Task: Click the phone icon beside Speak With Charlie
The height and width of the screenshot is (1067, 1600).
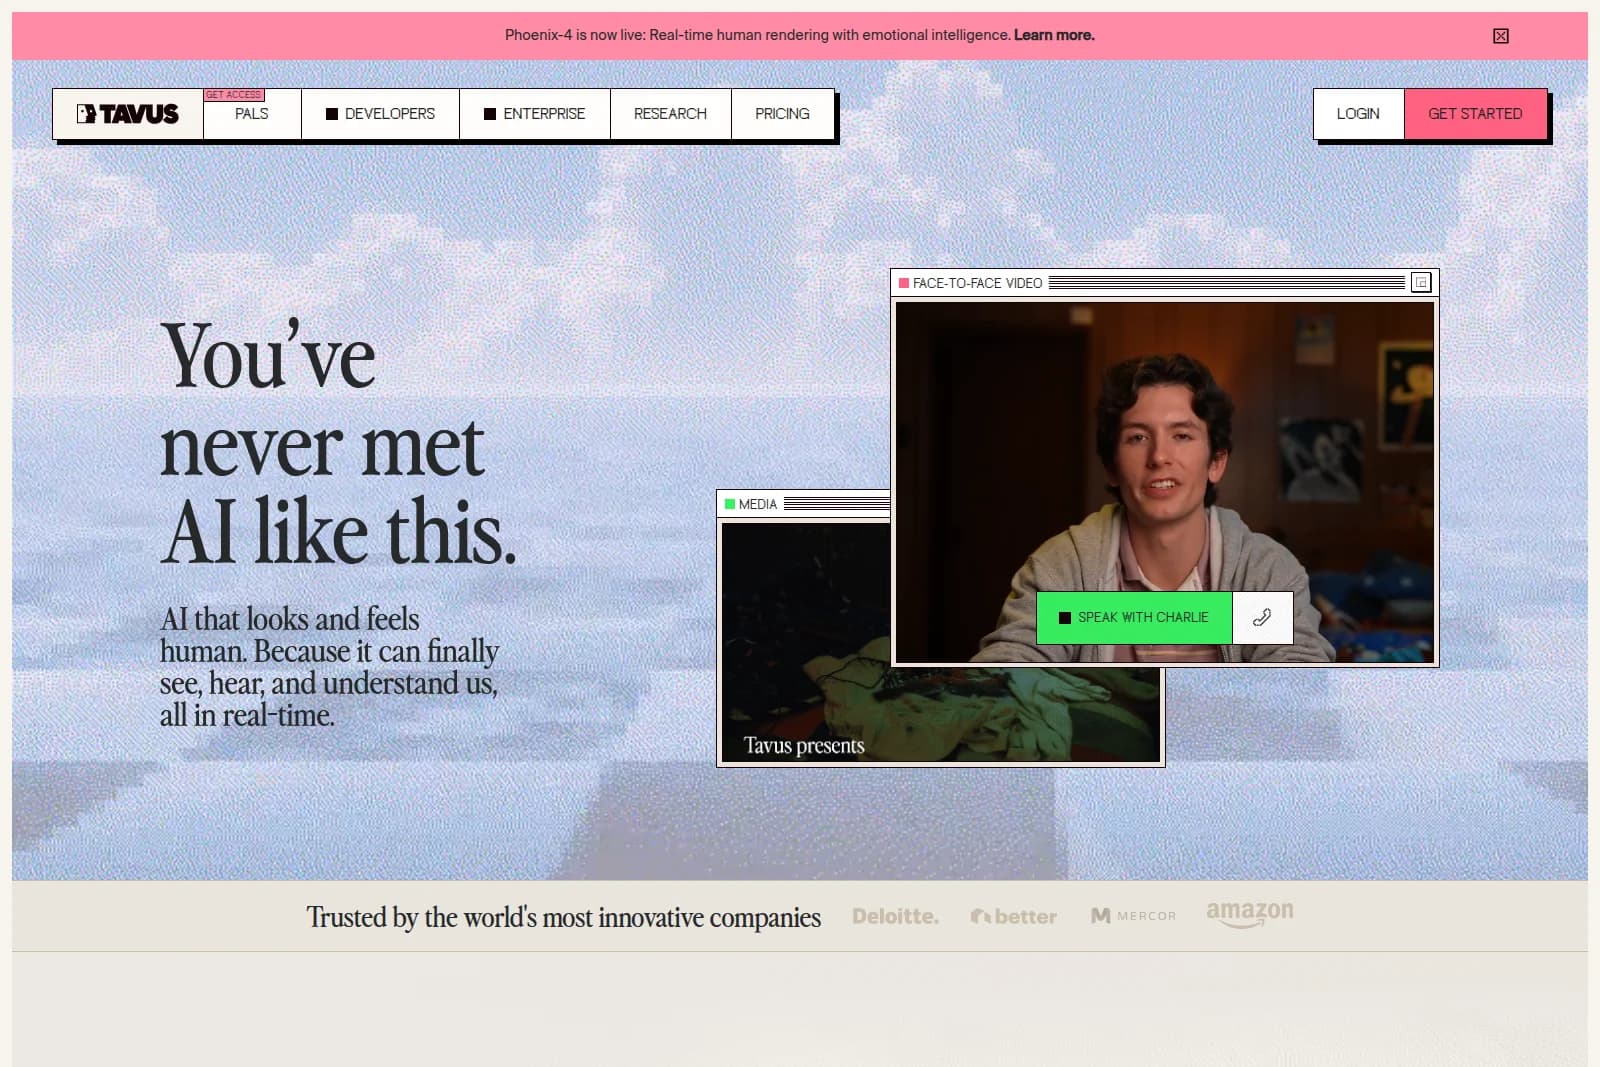Action: click(x=1262, y=618)
